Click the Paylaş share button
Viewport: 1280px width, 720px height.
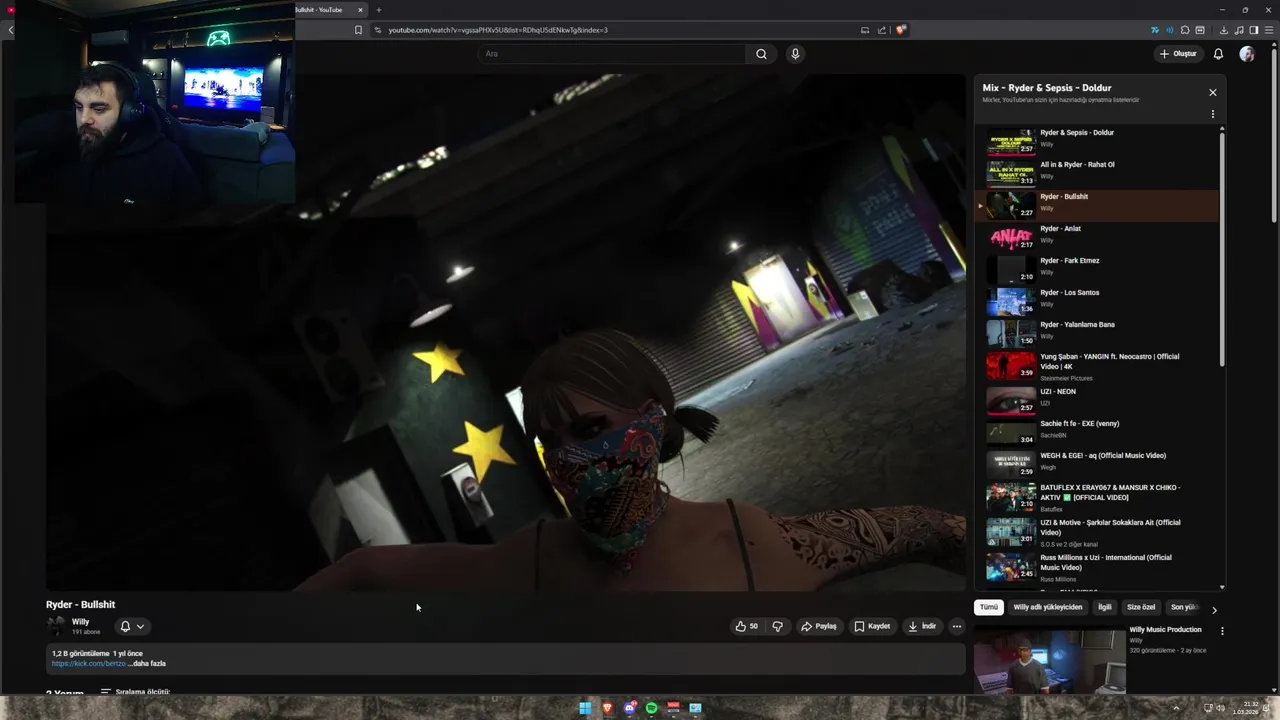(818, 626)
